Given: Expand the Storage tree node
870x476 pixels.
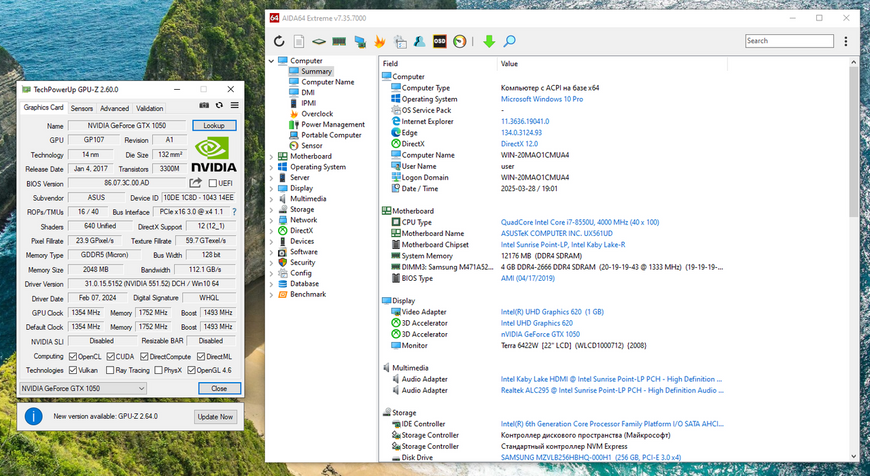Looking at the screenshot, I should tap(271, 210).
